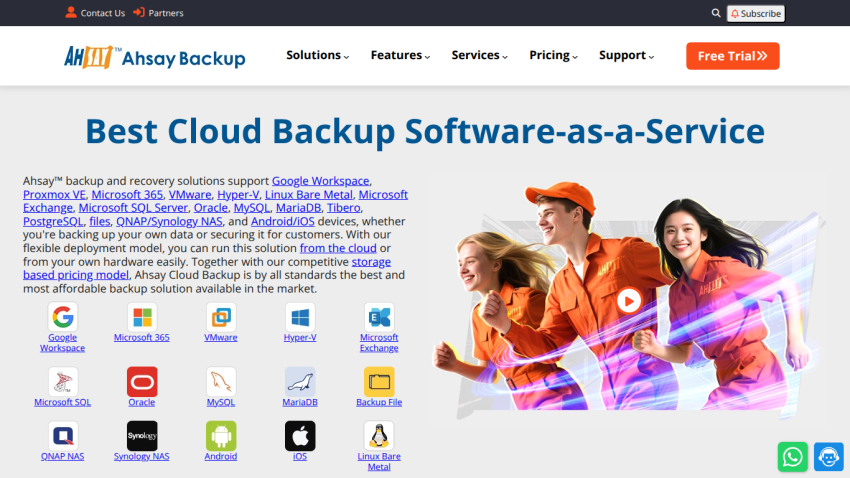Click the red Oracle icon tile

[142, 382]
